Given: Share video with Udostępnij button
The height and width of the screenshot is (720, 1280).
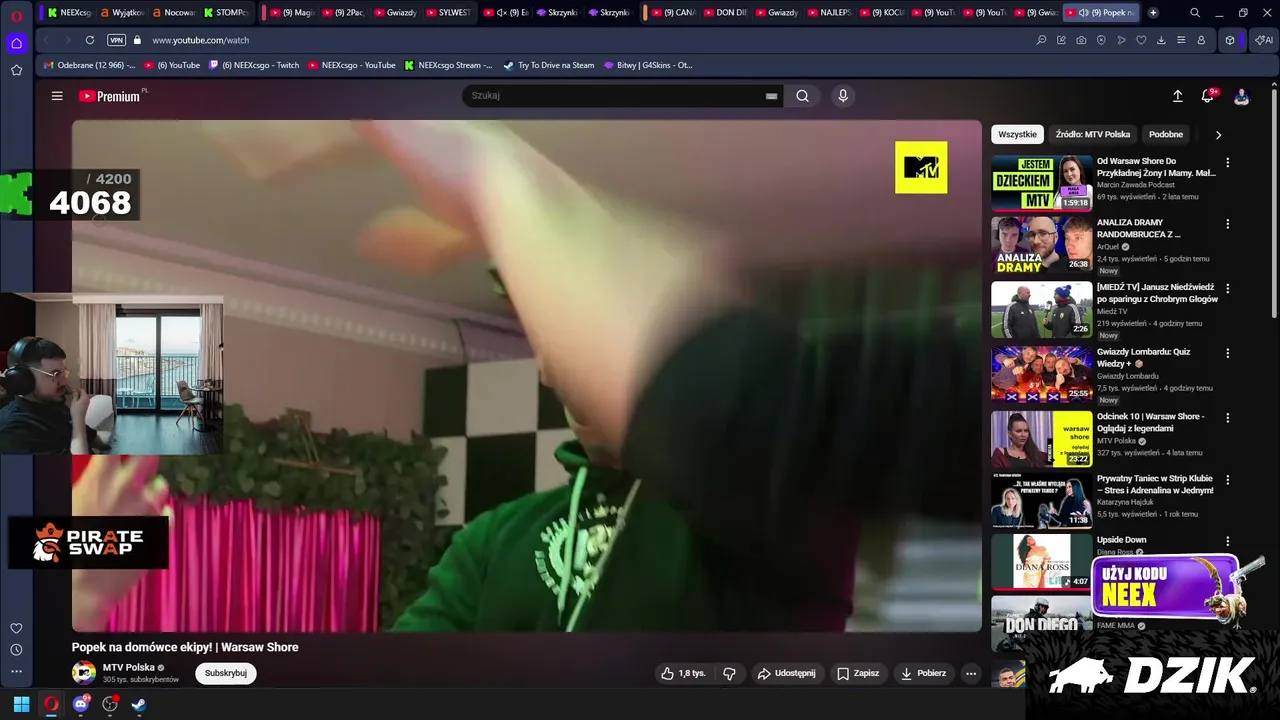Looking at the screenshot, I should click(787, 673).
